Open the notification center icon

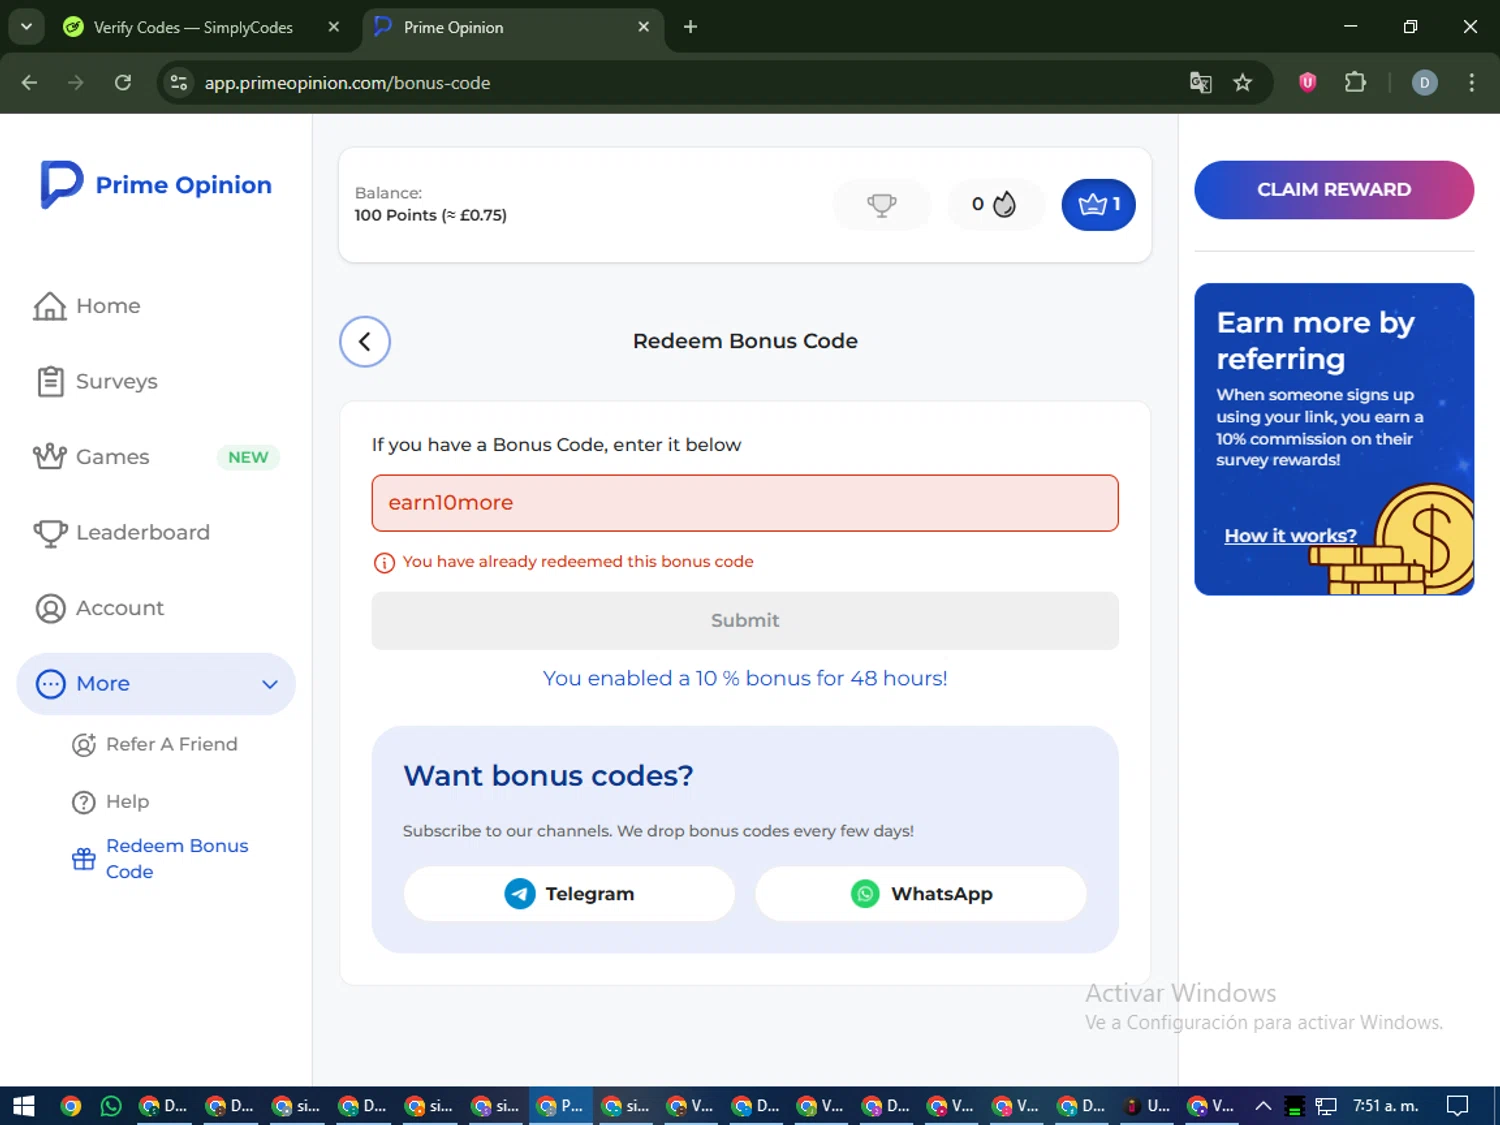(x=1458, y=1106)
